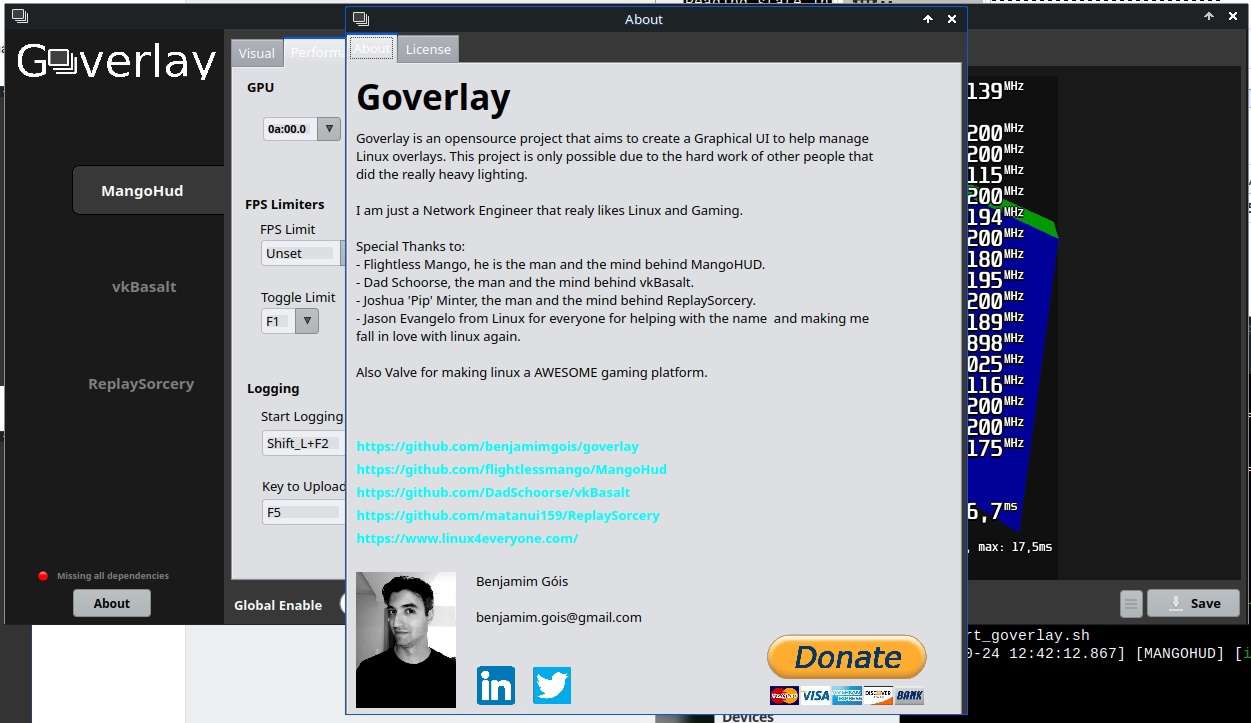This screenshot has height=723, width=1251.
Task: Click the red missing dependencies indicator
Action: pyautogui.click(x=43, y=576)
